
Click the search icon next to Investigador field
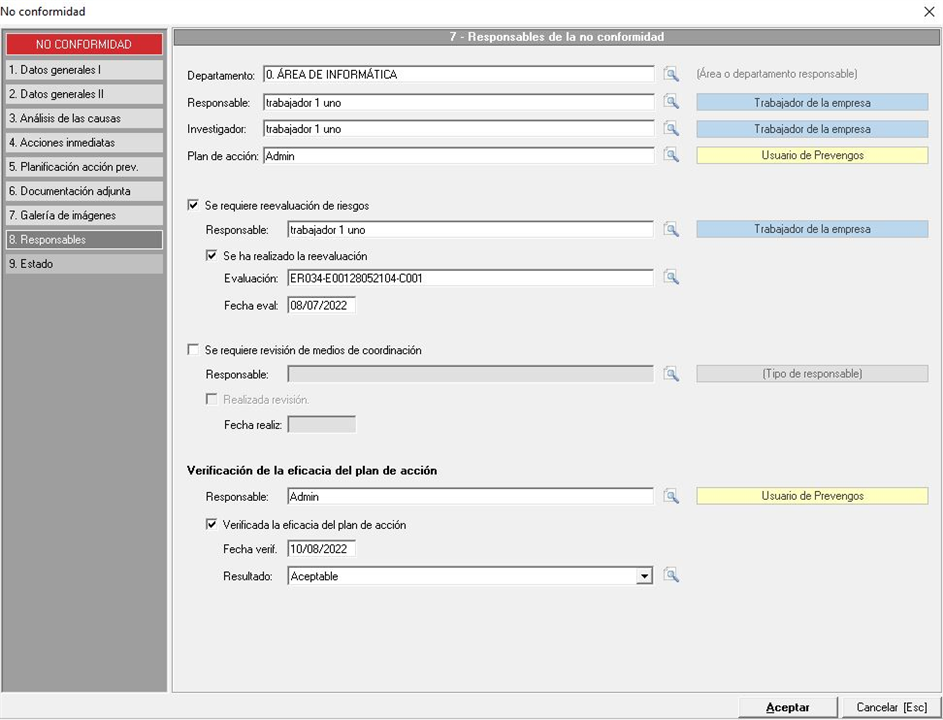pos(671,129)
